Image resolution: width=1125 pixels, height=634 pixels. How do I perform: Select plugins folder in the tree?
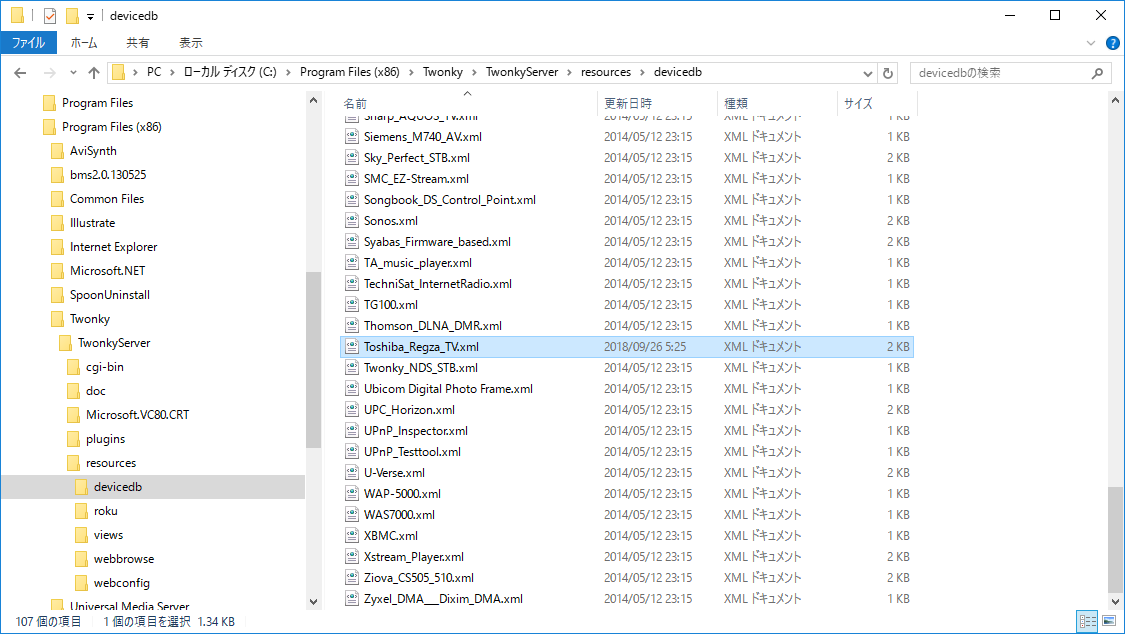click(x=105, y=440)
